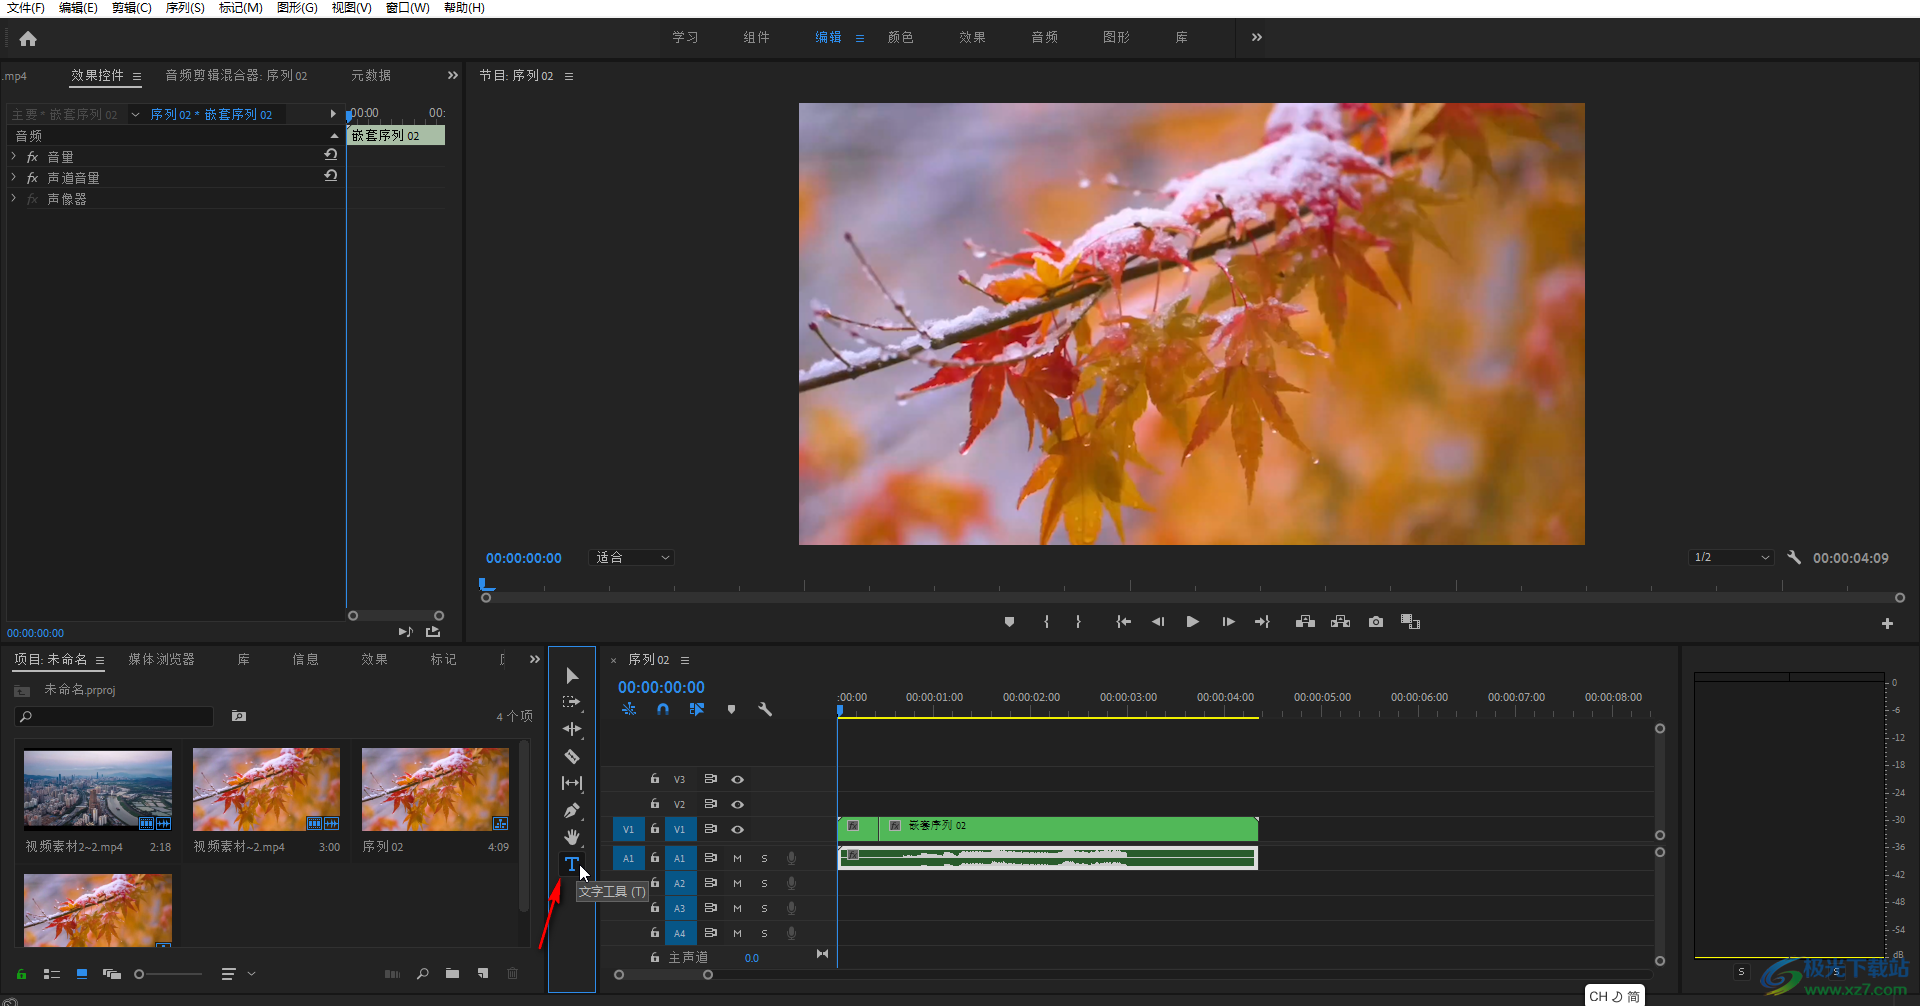Open comparison view button
The image size is (1920, 1006).
pyautogui.click(x=1410, y=622)
